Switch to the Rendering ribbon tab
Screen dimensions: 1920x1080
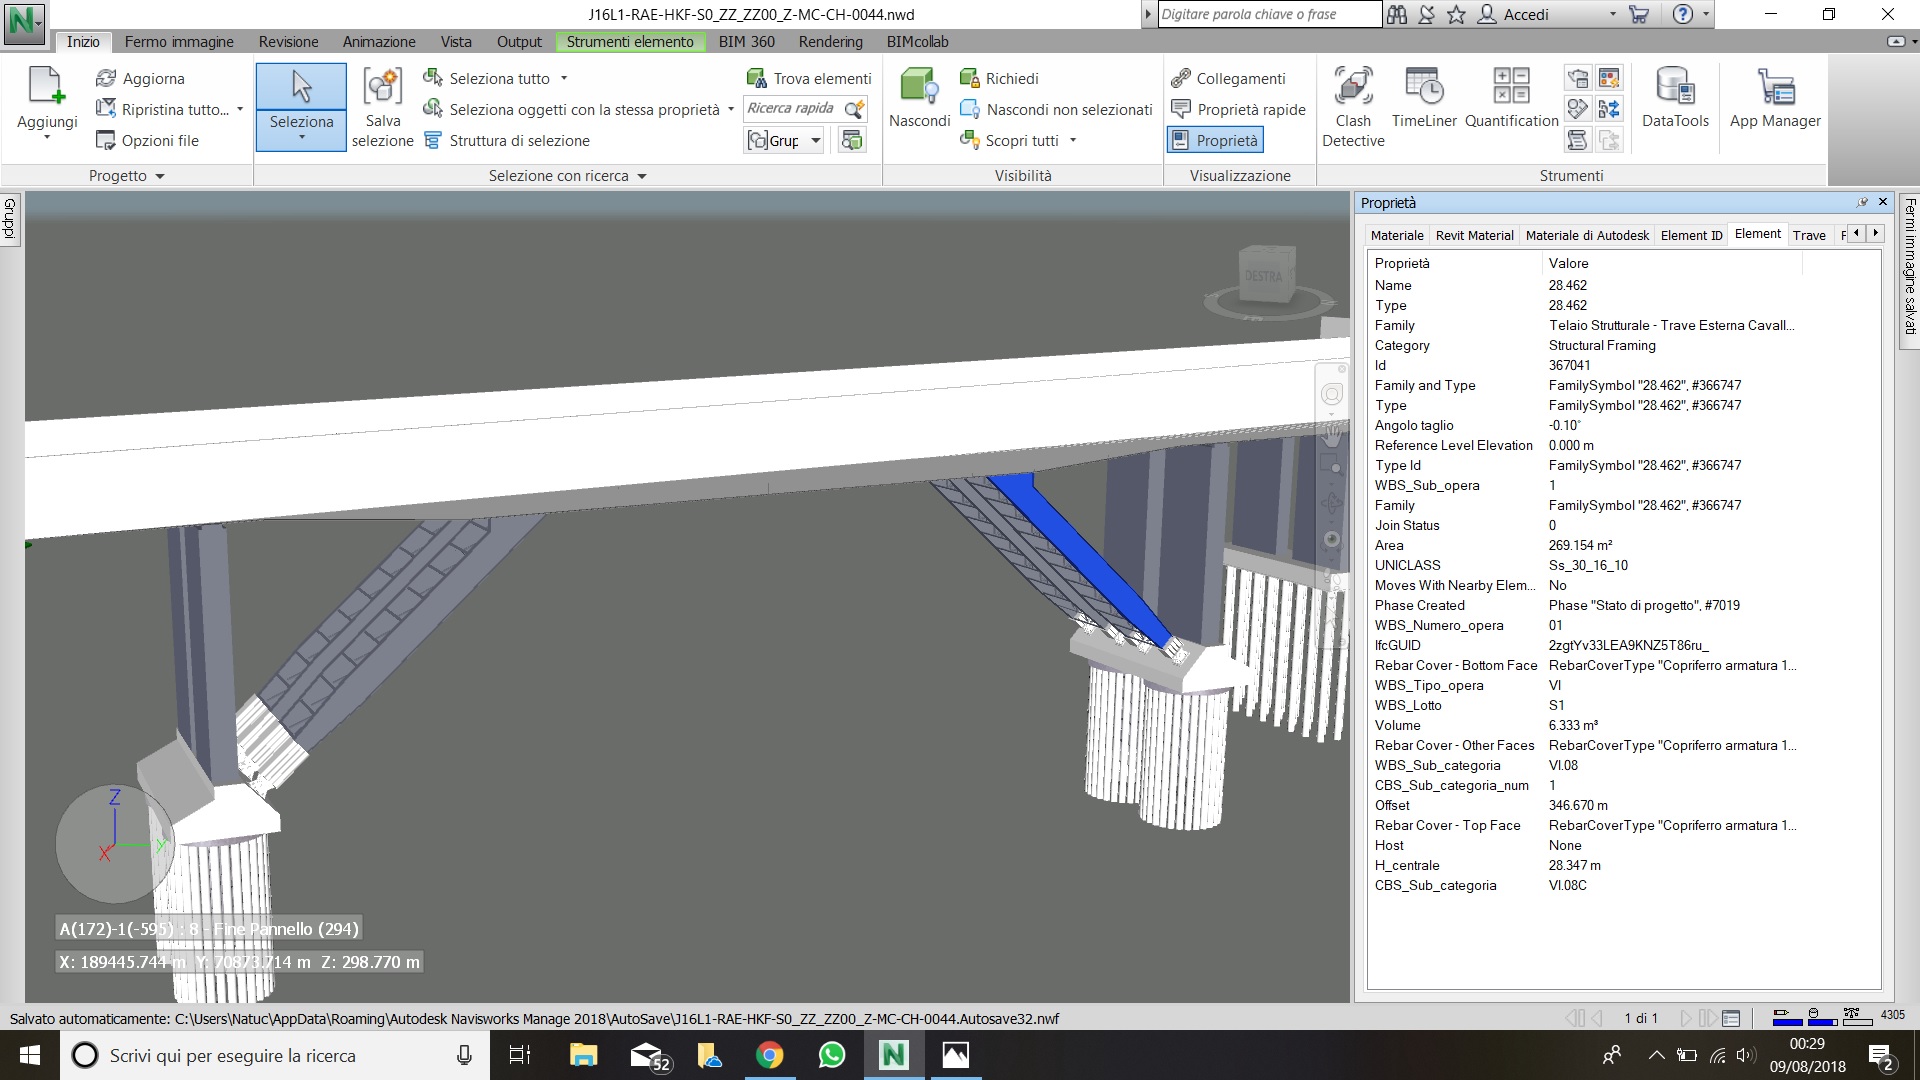pos(830,42)
